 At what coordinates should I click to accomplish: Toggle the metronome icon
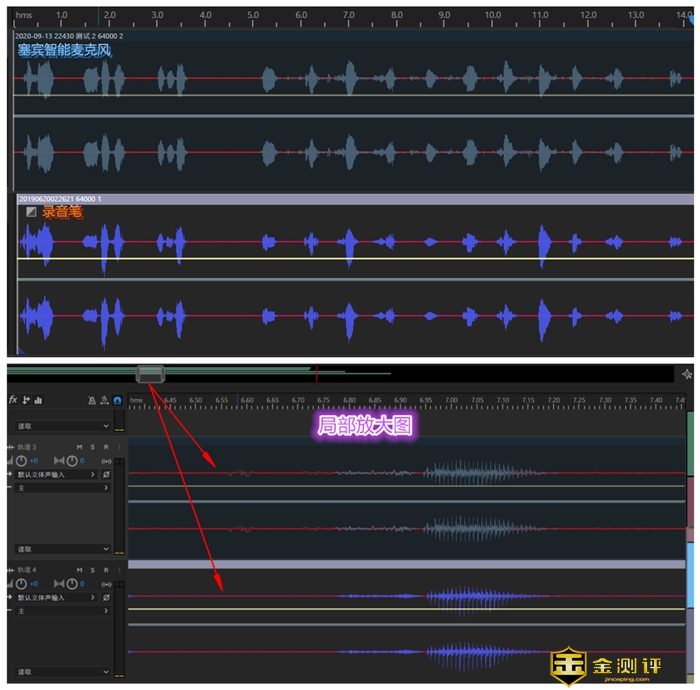coord(92,400)
